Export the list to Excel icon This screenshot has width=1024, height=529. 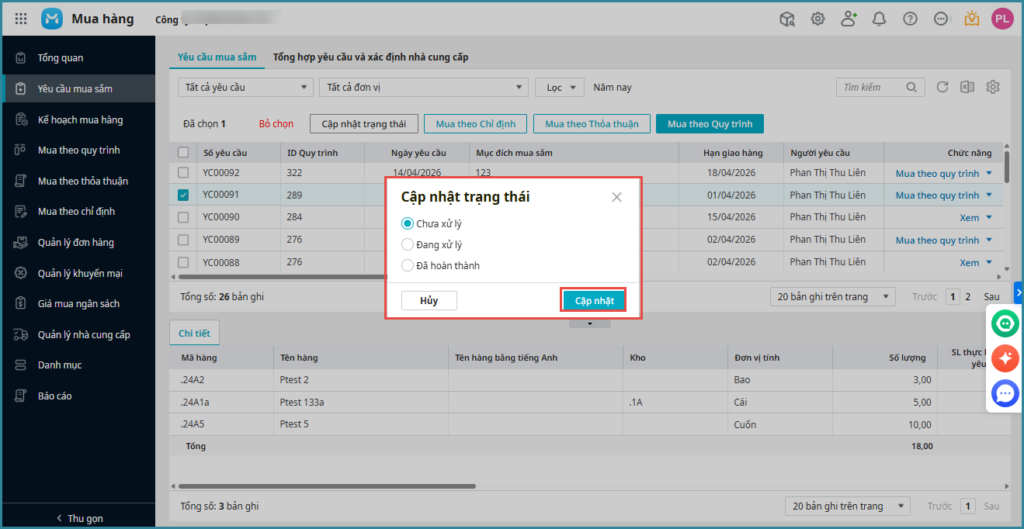point(967,87)
